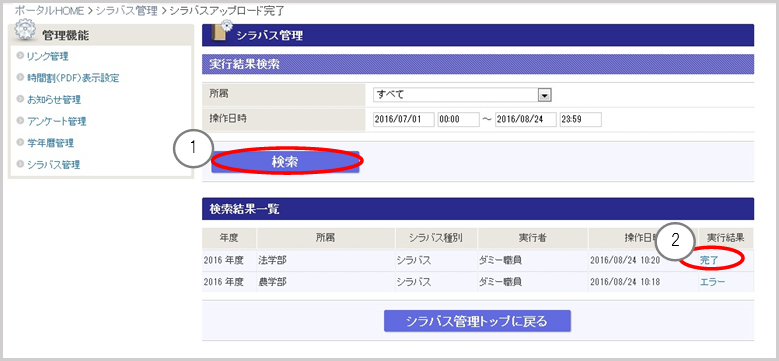This screenshot has height=361, width=779.
Task: Click the 実行結果検索 section header
Action: point(478,65)
